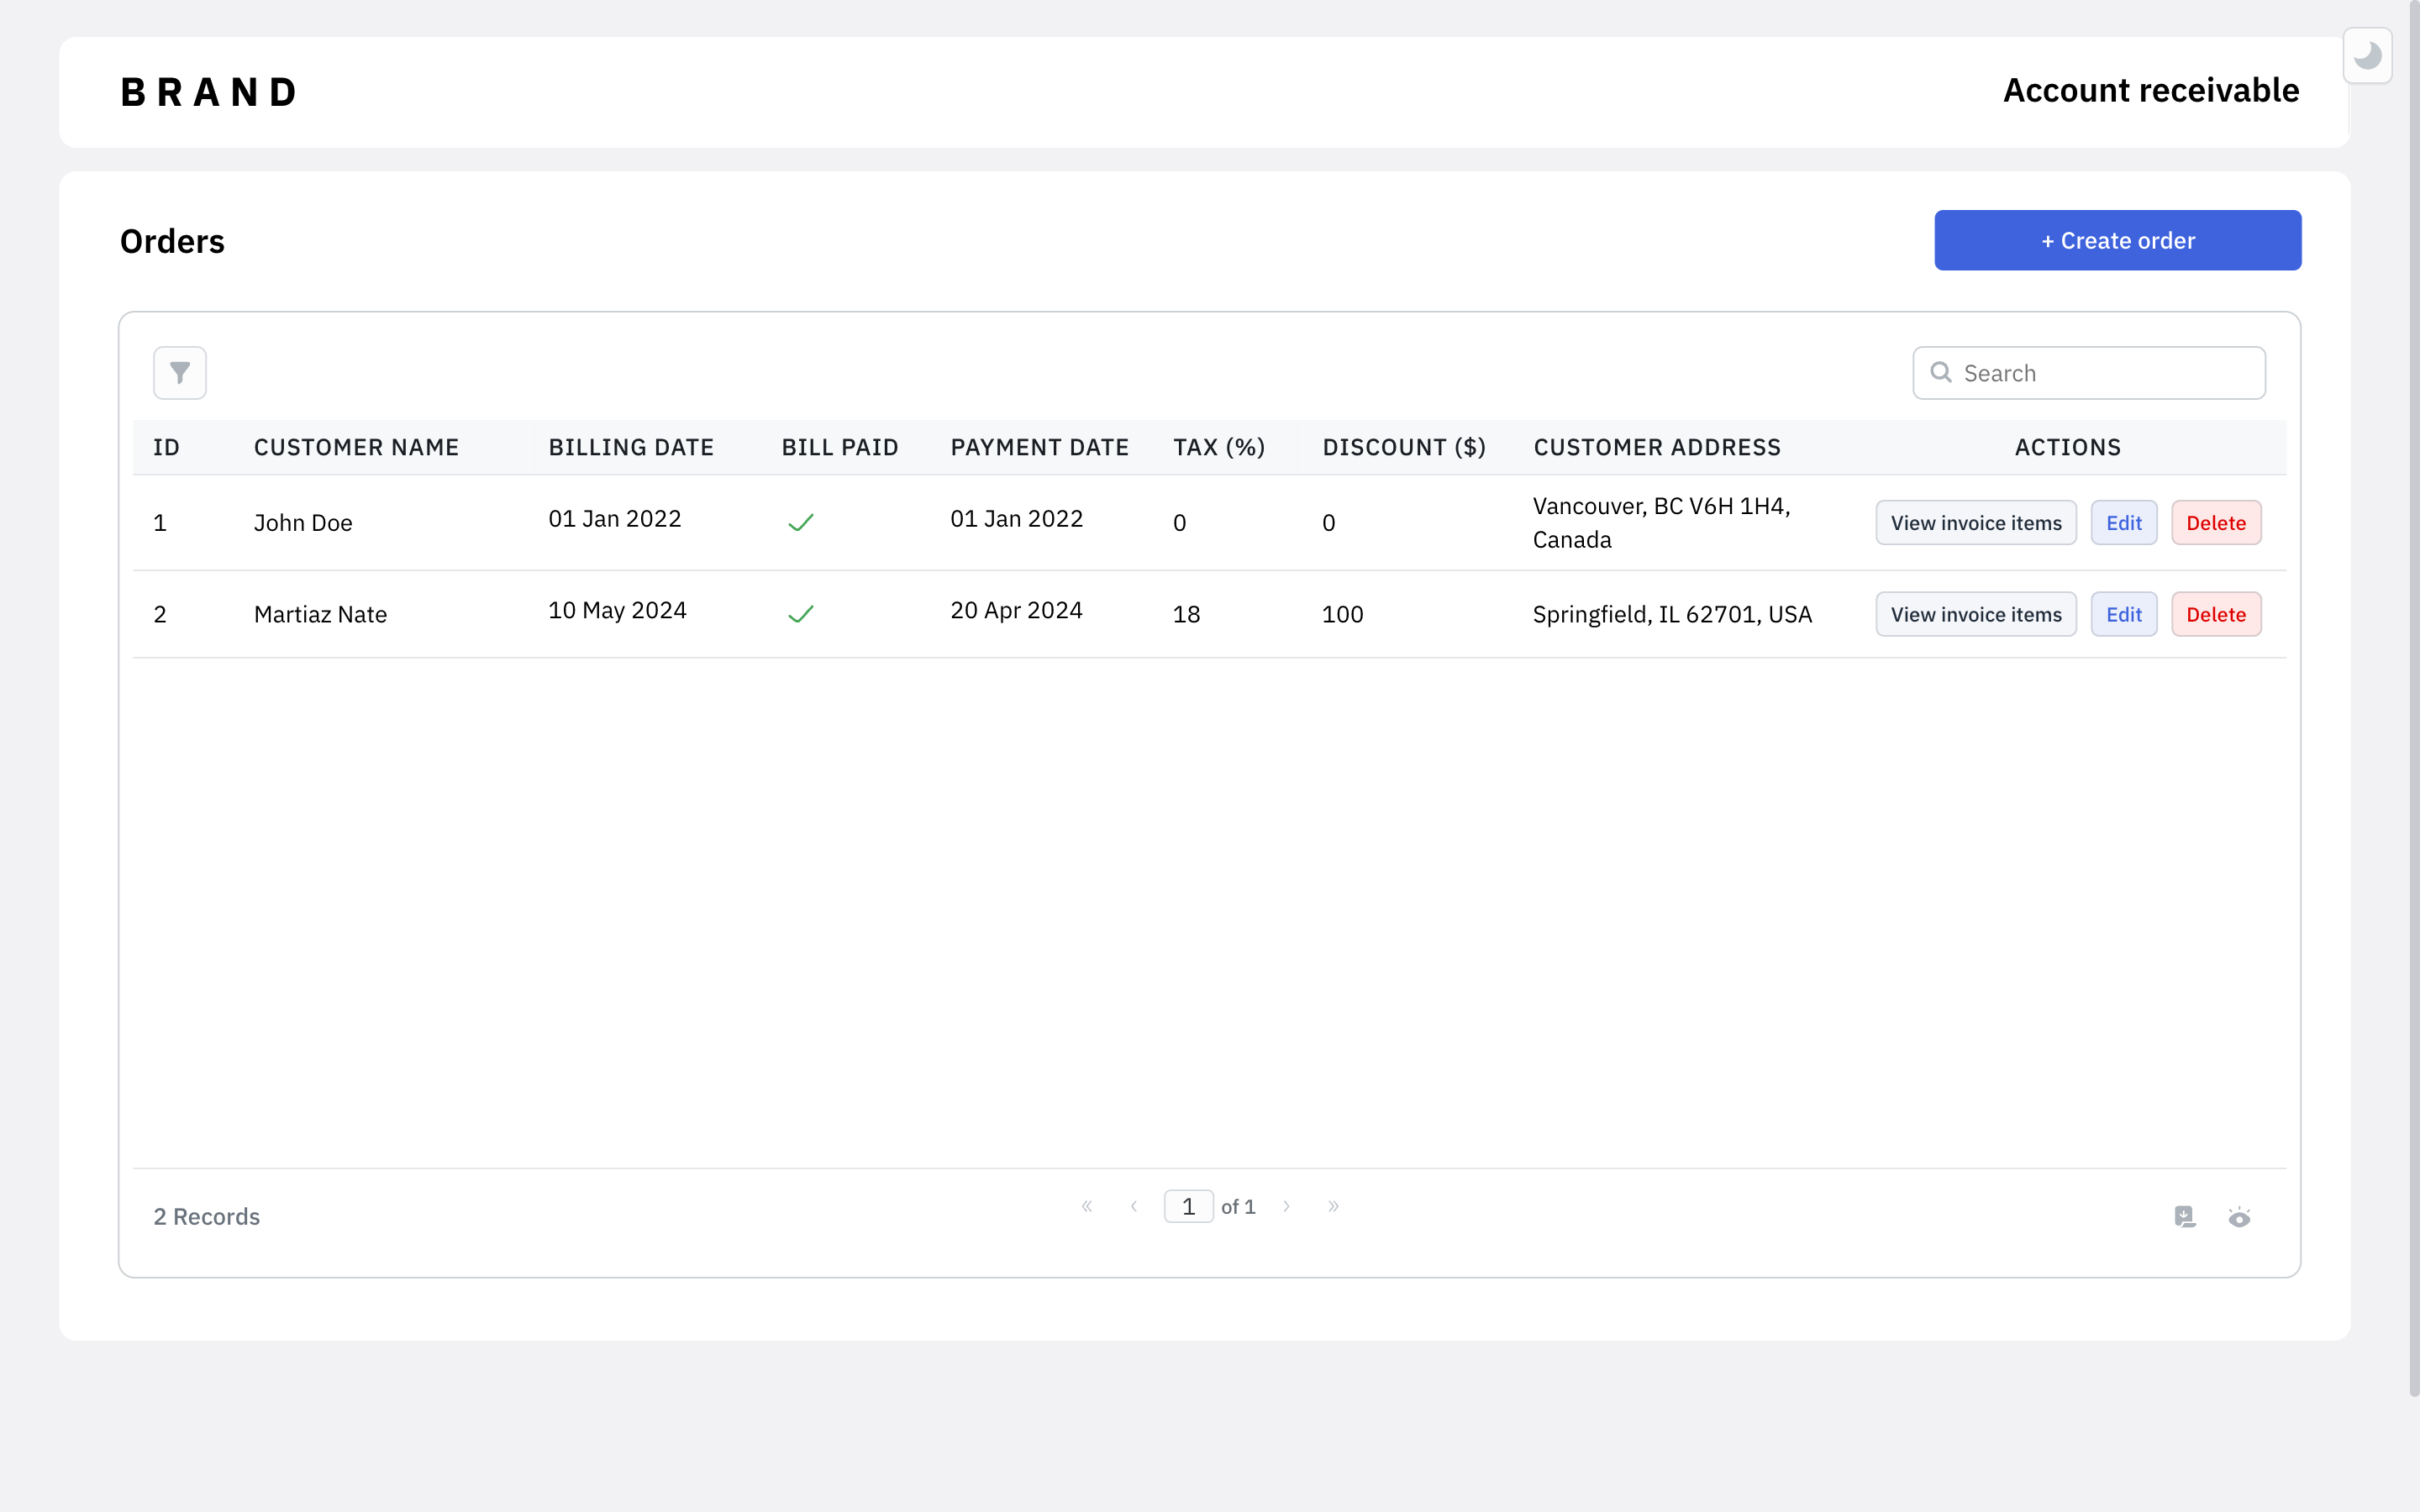
Task: Click the page vertical scrollbar
Action: tap(2412, 700)
